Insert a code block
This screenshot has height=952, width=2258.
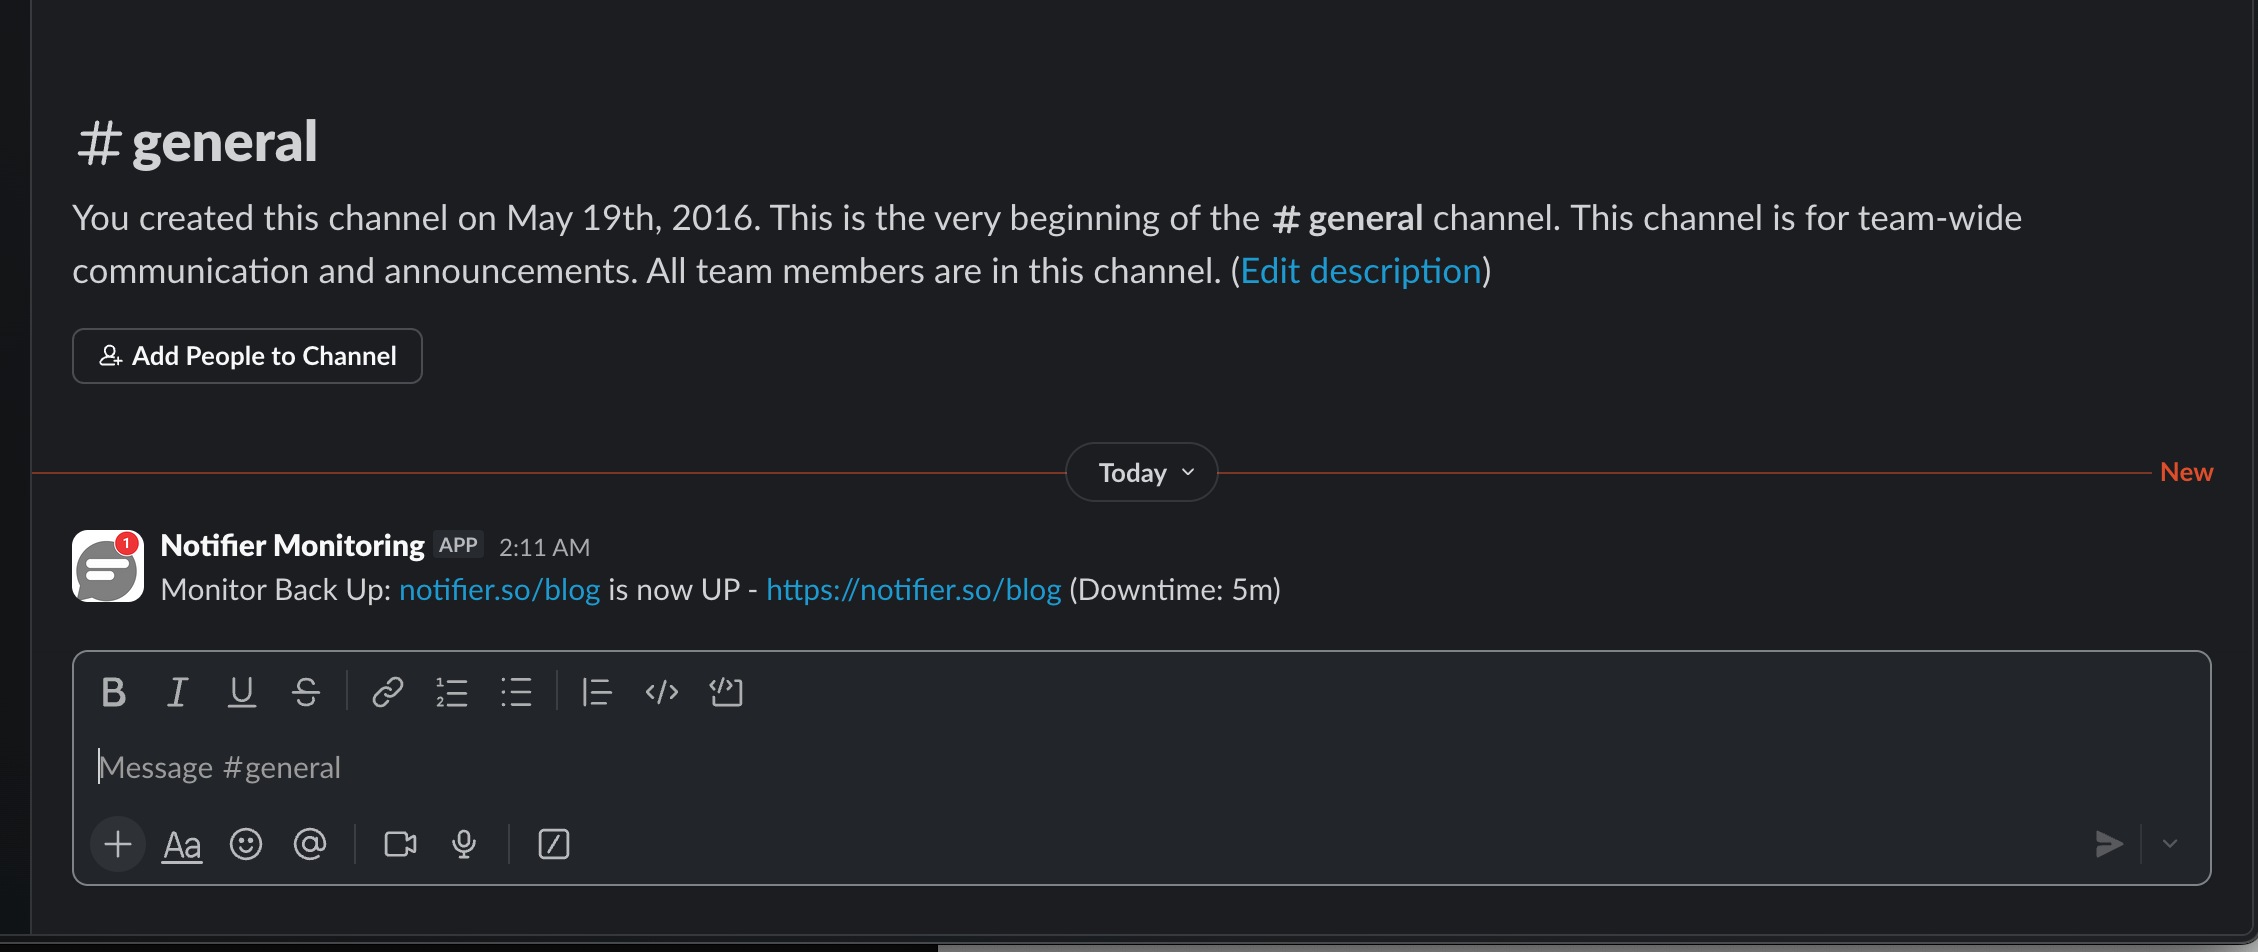[726, 692]
